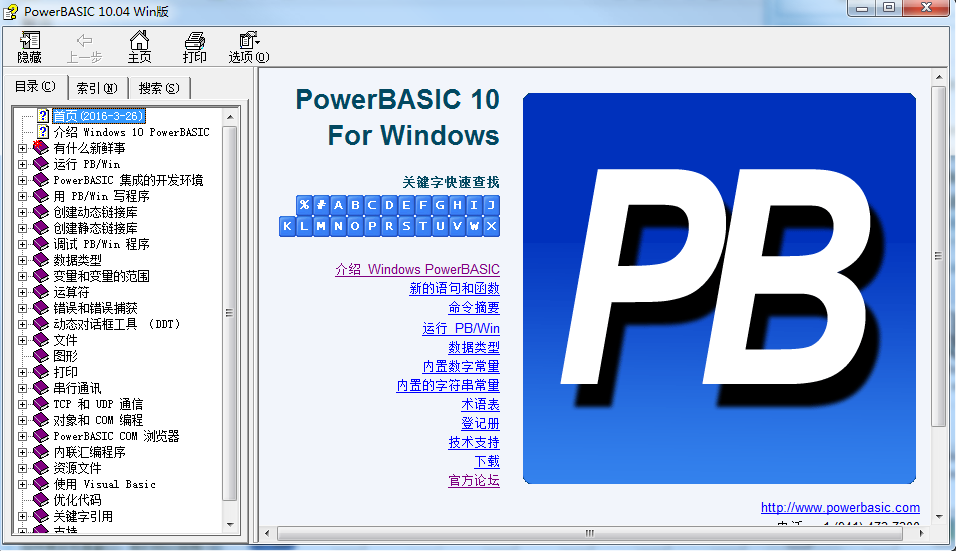Jump to keyword letter C
This screenshot has width=956, height=551.
(372, 205)
